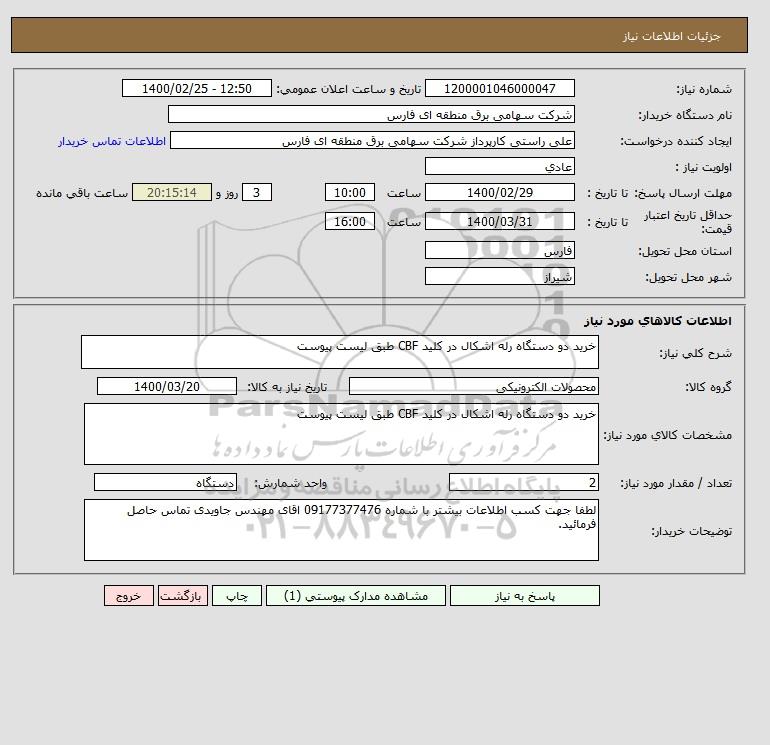Click the پاسخ به نیاز button
Screen dimensions: 770x745
(x=524, y=596)
